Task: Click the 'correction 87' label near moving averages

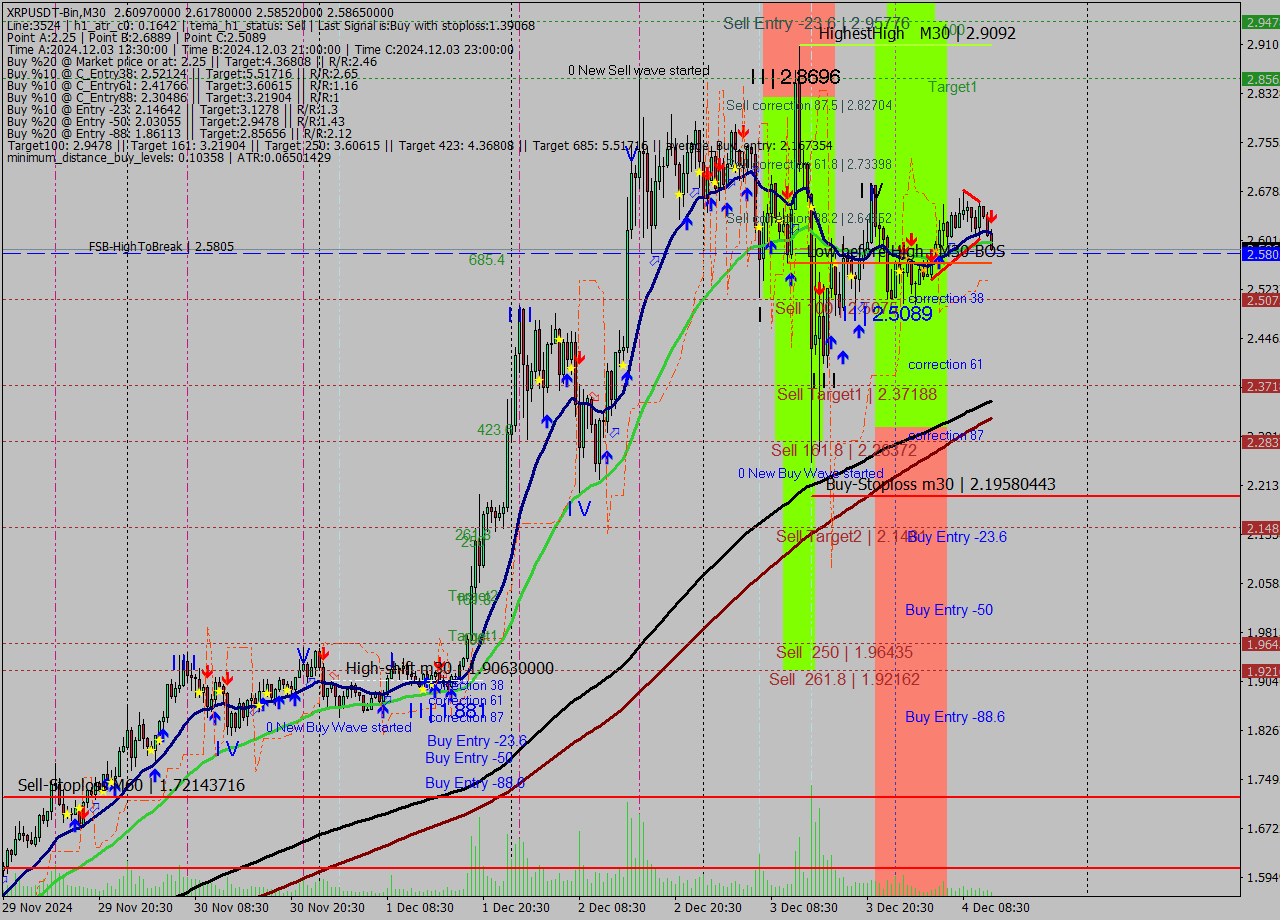Action: point(946,436)
